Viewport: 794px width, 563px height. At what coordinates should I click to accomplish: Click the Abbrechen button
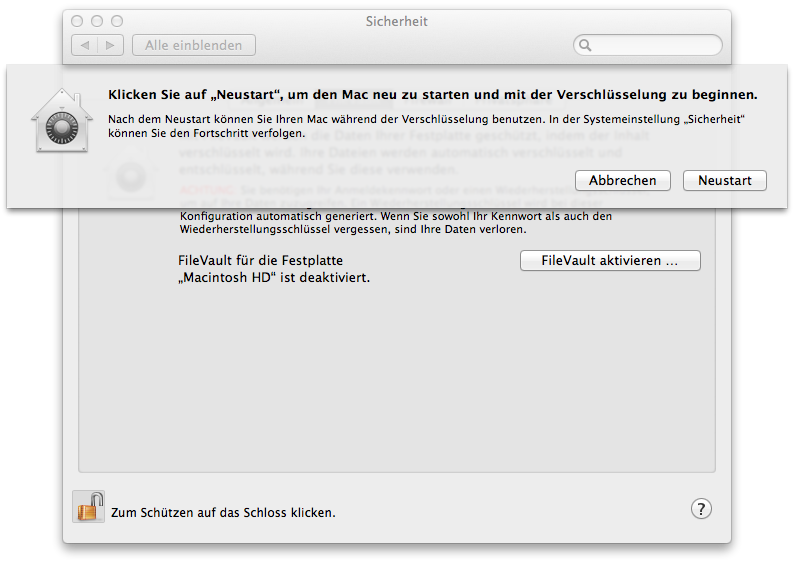623,181
